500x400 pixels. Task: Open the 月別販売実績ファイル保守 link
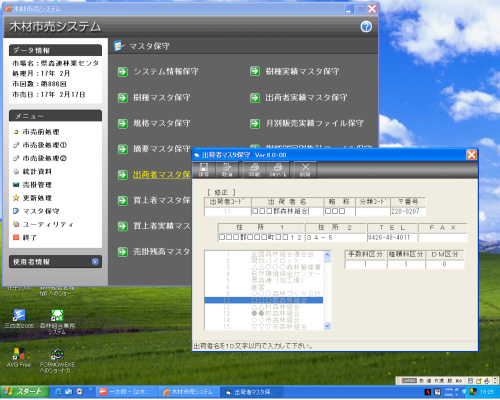point(314,124)
